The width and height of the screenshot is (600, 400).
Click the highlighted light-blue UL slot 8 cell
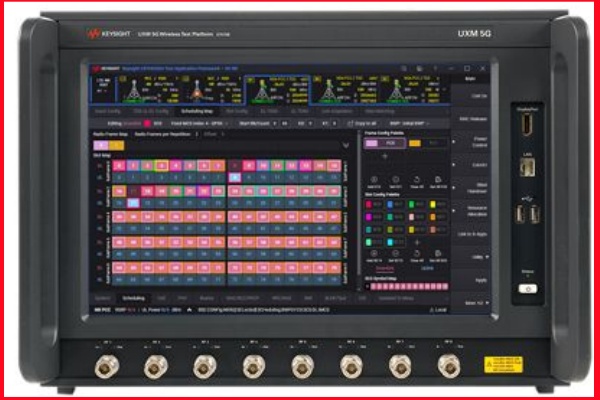[235, 178]
